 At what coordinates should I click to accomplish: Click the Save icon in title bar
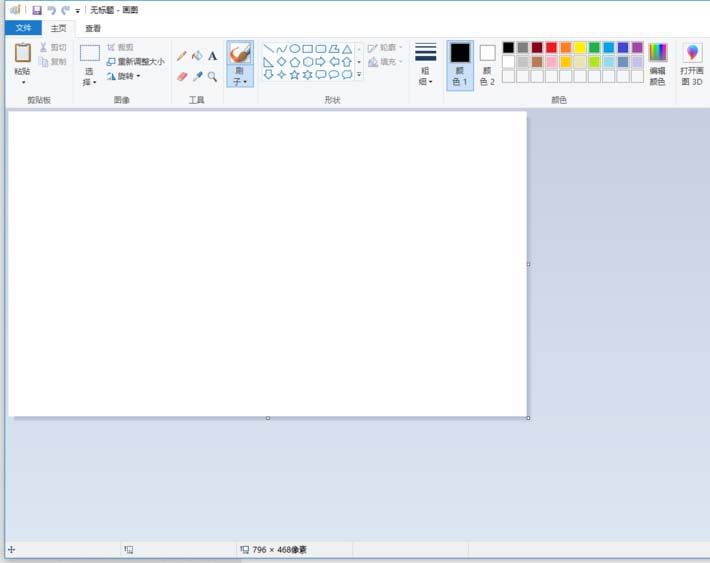(37, 10)
